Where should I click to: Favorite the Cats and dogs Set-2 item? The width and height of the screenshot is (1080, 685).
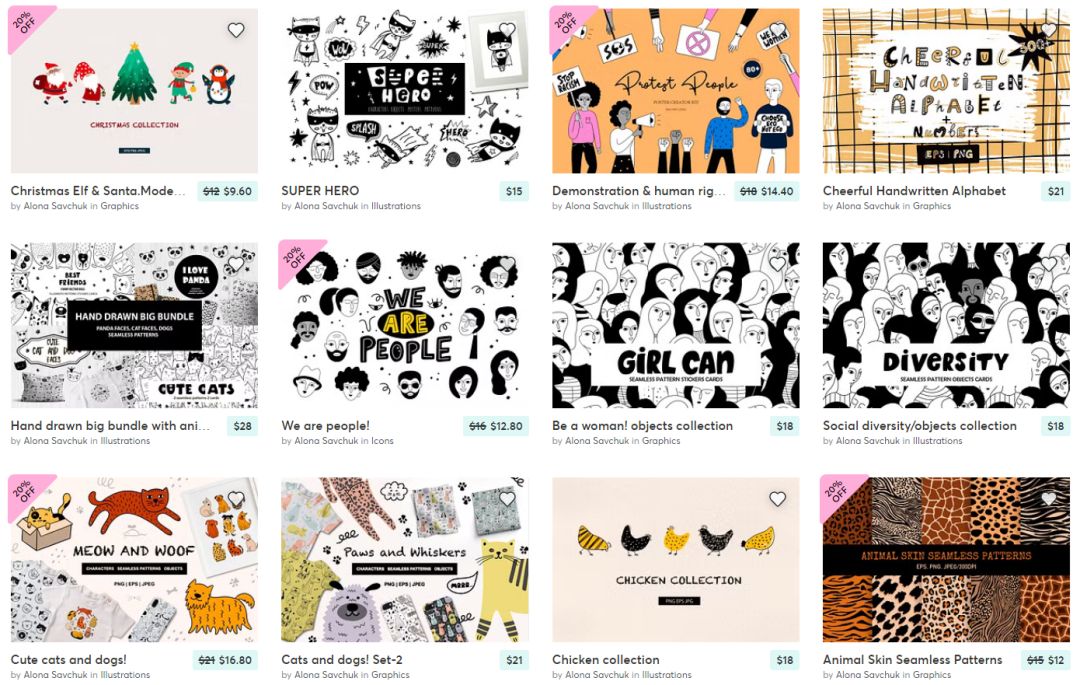tap(507, 498)
